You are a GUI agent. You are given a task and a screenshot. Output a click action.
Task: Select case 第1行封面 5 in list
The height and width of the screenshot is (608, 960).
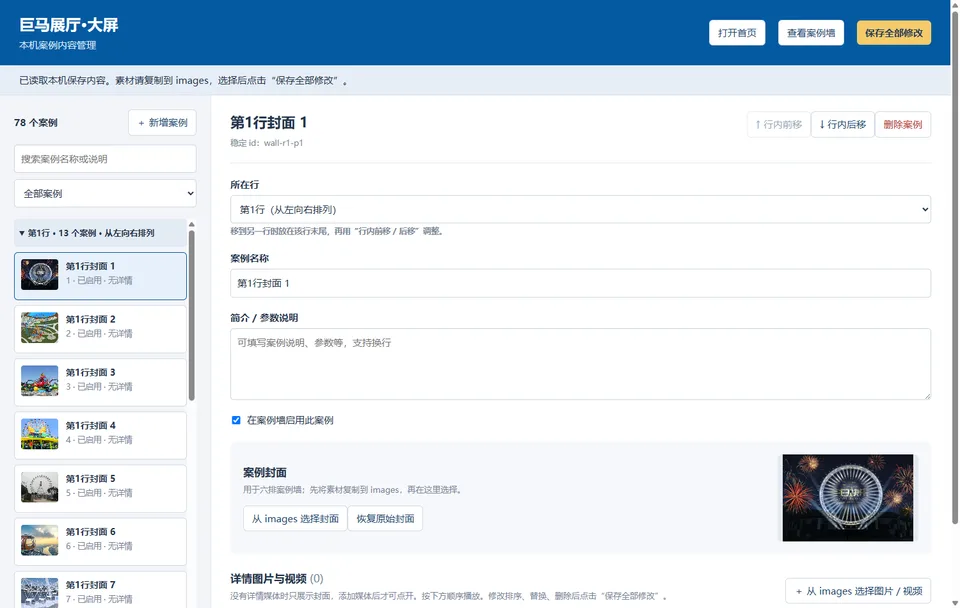[x=100, y=489]
